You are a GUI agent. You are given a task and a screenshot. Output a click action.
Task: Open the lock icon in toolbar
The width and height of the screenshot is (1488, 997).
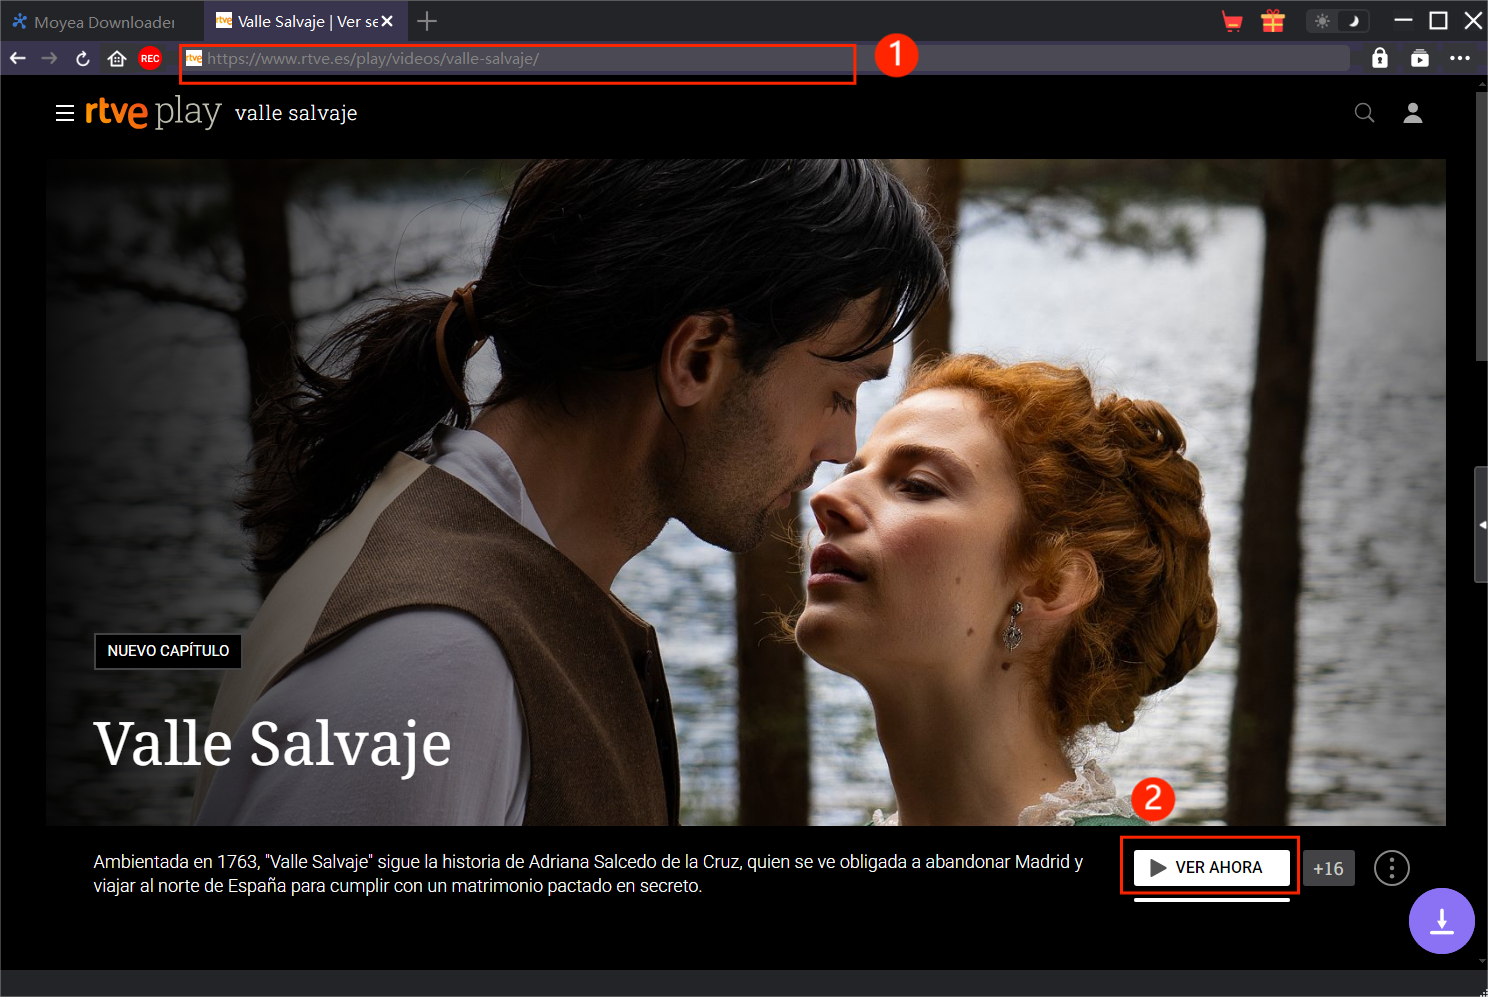click(1380, 58)
